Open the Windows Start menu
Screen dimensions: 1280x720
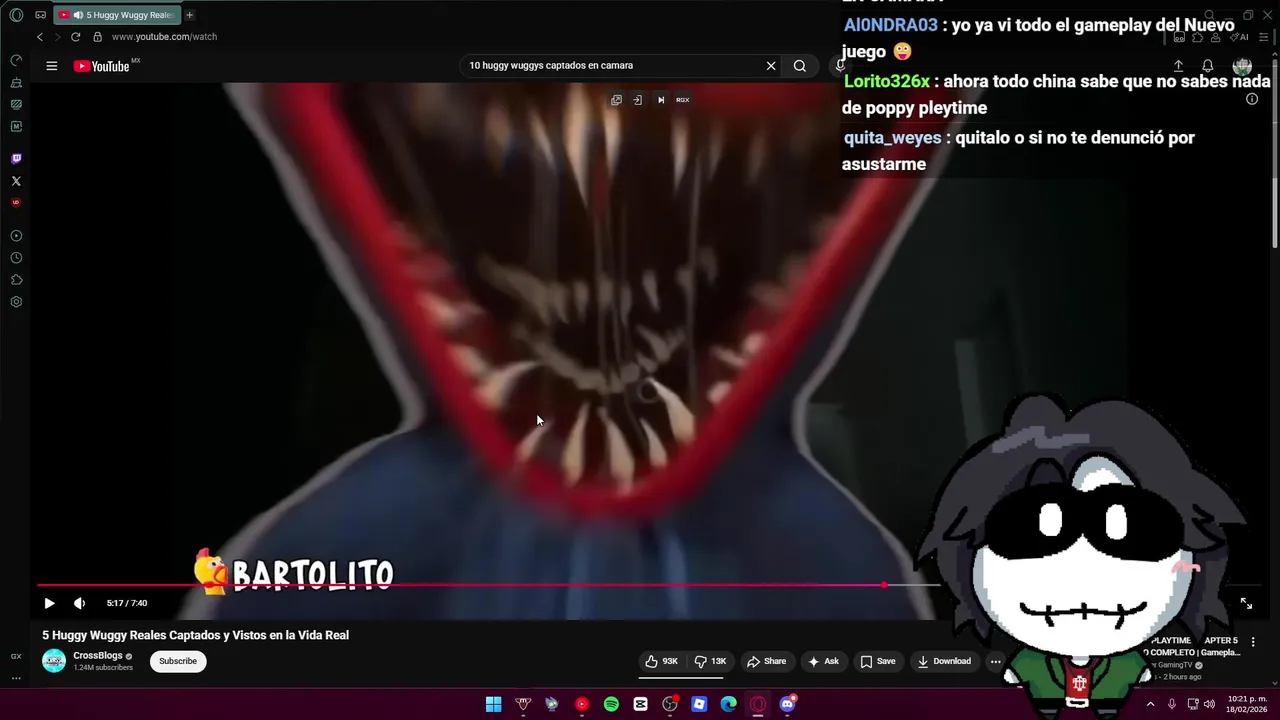[x=494, y=704]
